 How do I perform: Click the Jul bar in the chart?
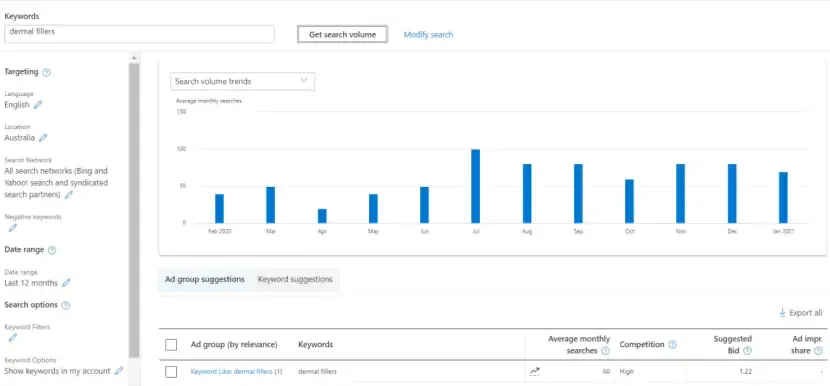475,186
